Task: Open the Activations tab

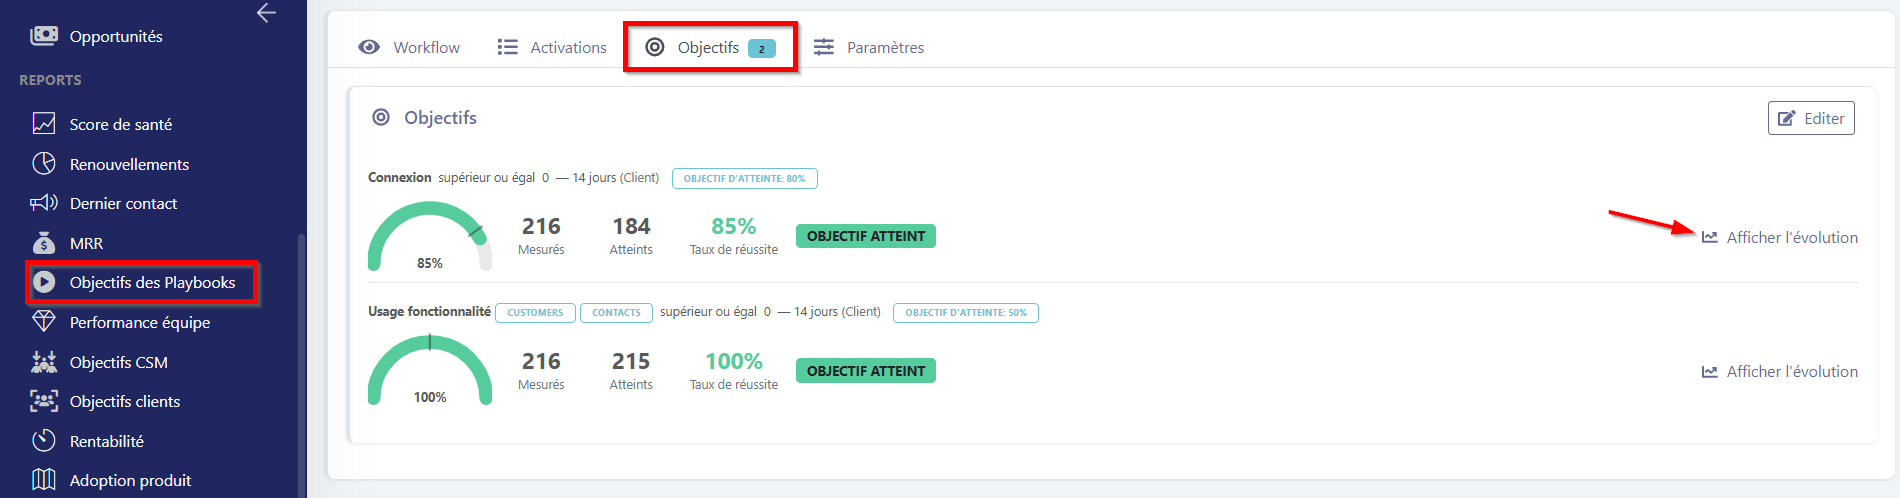Action: (x=552, y=47)
